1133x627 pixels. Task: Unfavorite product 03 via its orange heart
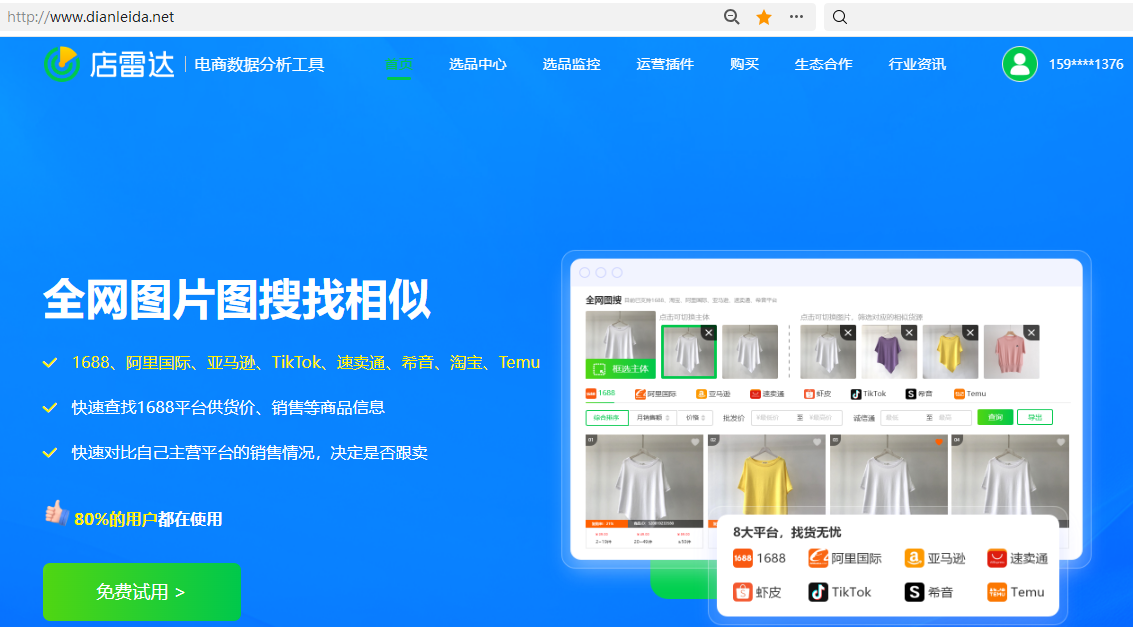939,440
